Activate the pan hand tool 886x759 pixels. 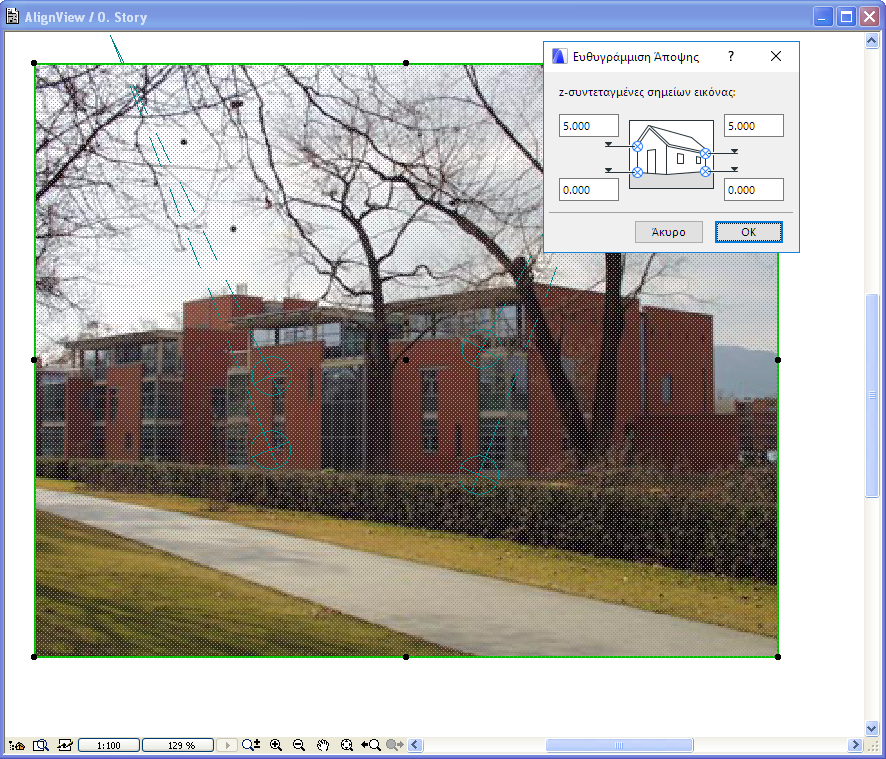tap(323, 745)
